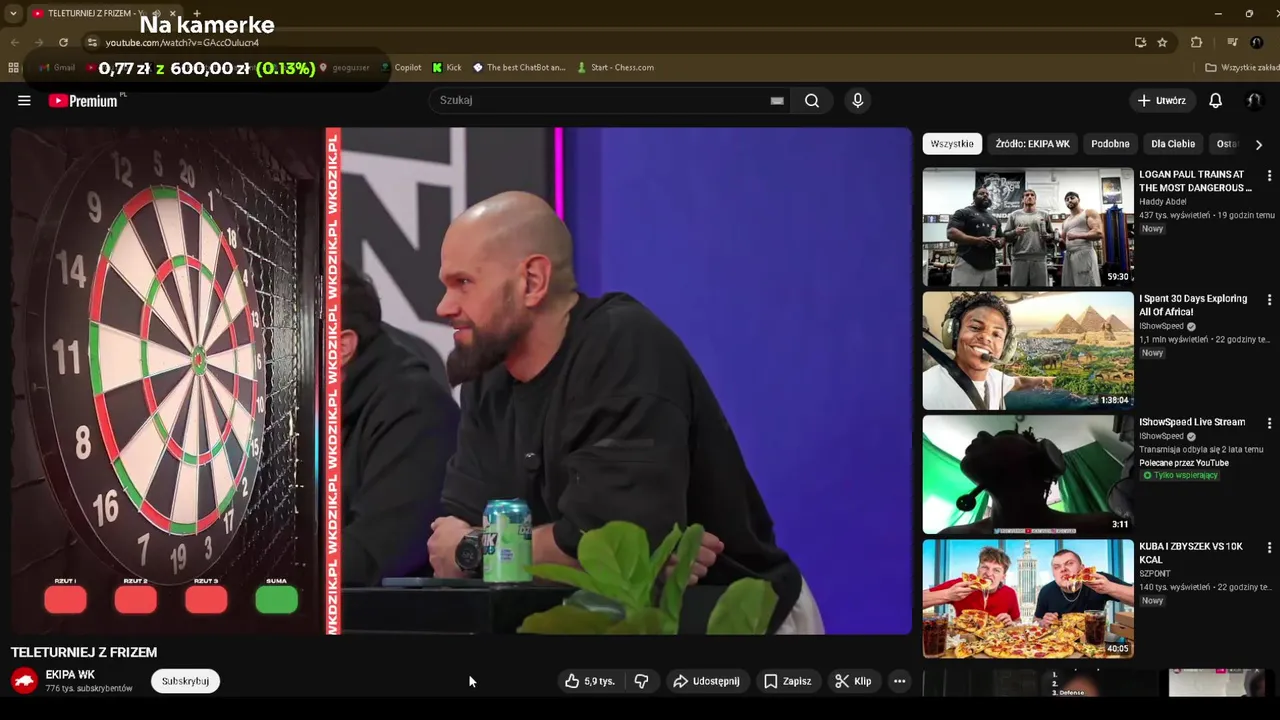
Task: Open the bookmarks folder at the bar's right end
Action: point(1242,67)
